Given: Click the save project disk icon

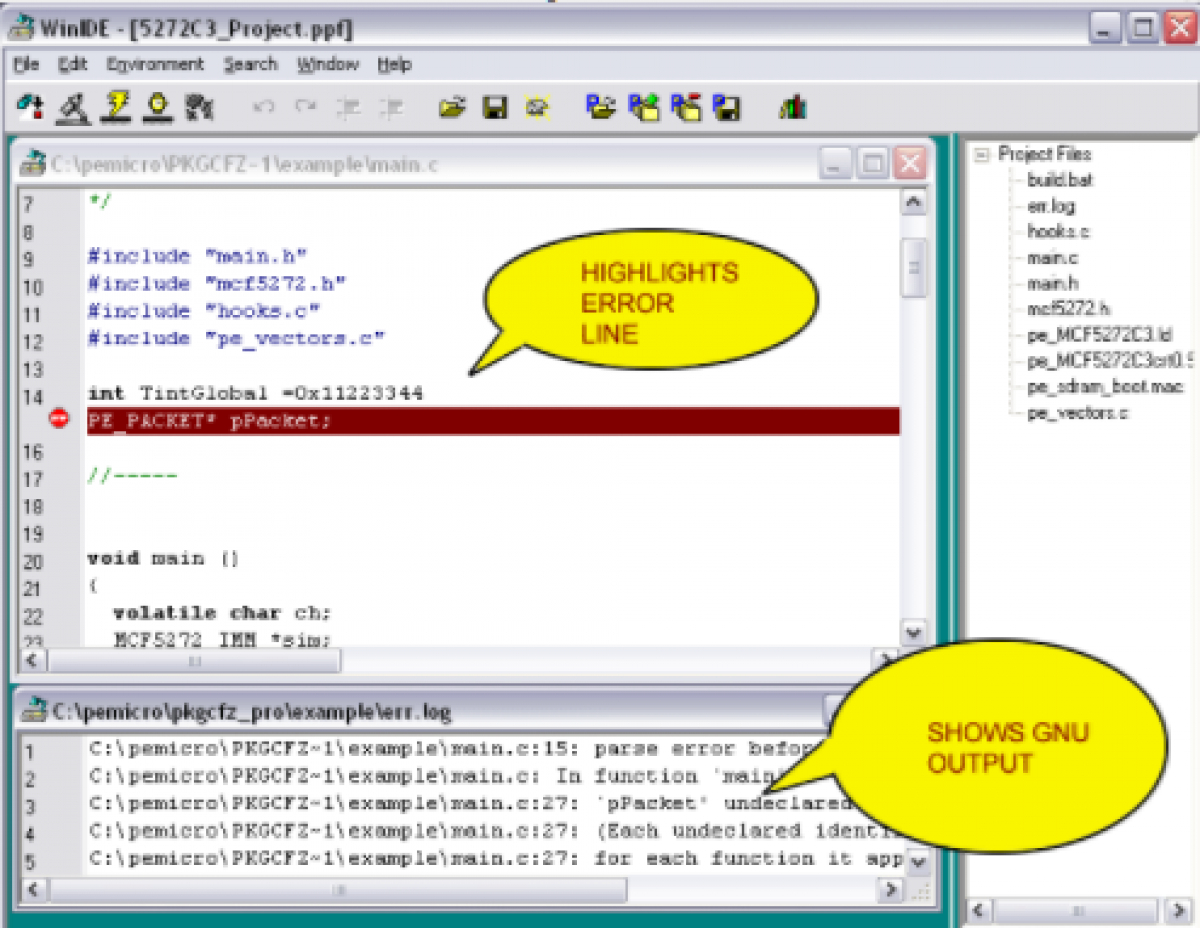Looking at the screenshot, I should click(727, 107).
